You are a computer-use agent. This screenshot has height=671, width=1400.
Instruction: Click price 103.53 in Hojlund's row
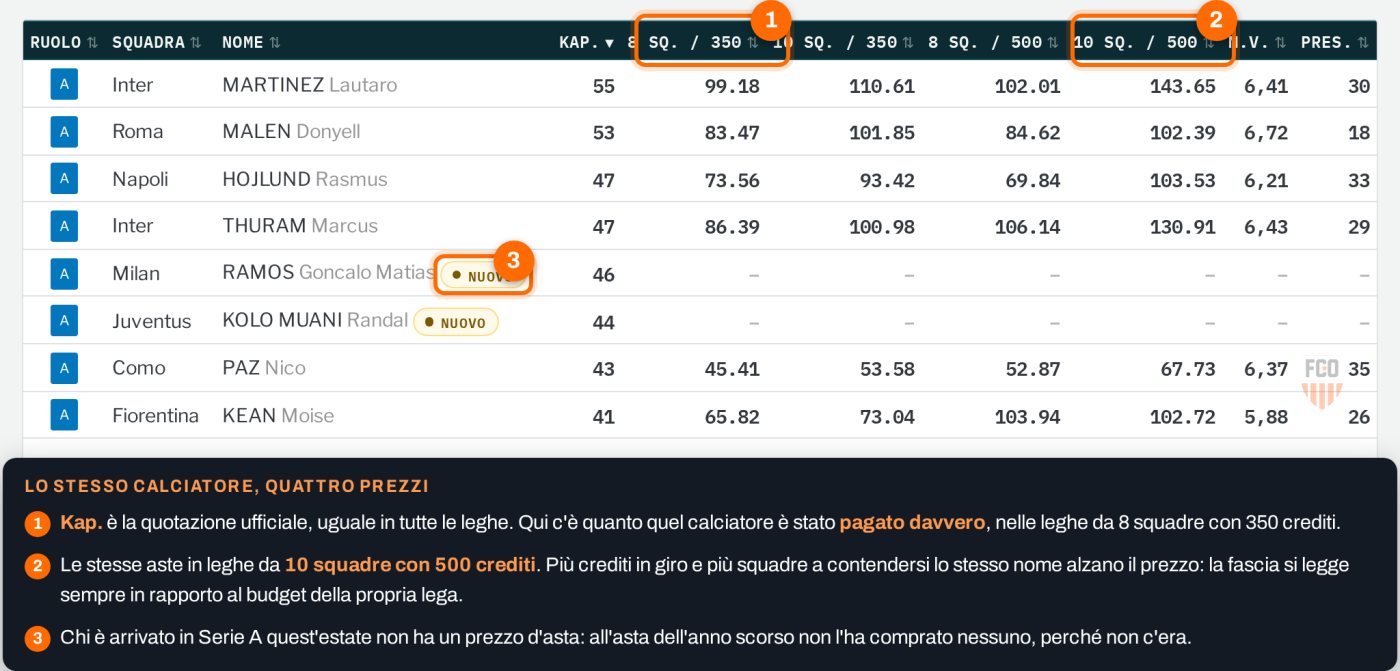pos(1183,180)
